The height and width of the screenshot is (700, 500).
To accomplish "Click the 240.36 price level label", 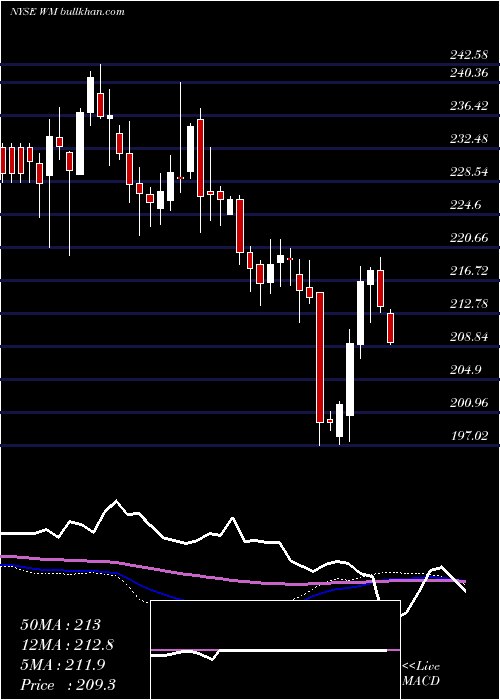I will 469,72.
